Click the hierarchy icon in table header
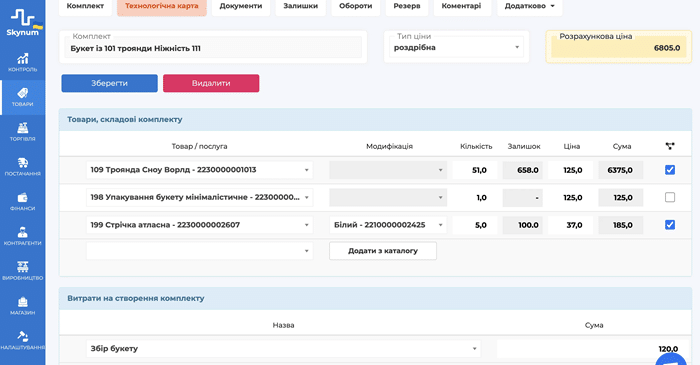Screen dimensions: 700x365 pos(670,146)
